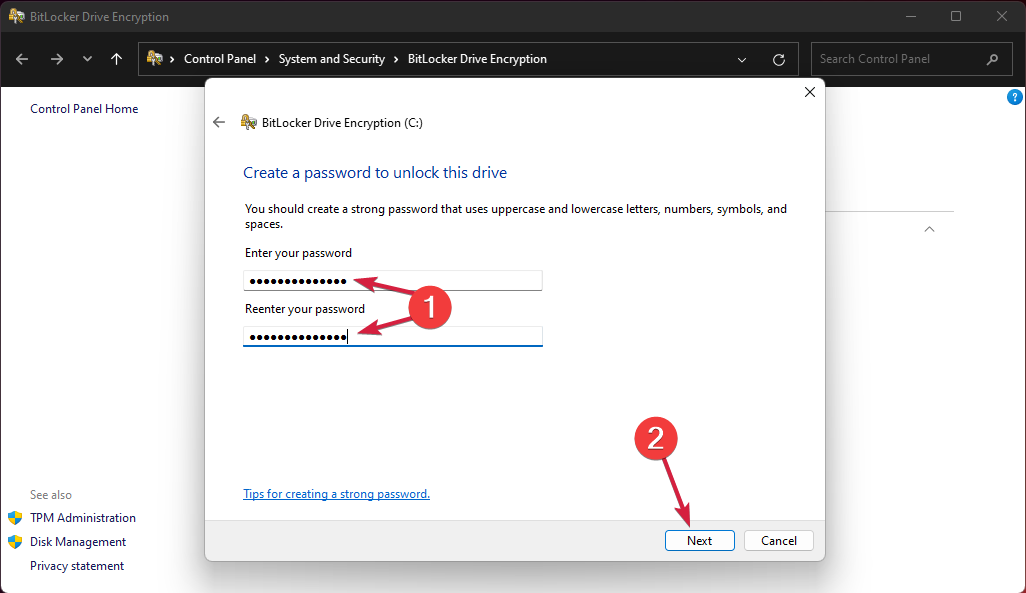This screenshot has height=593, width=1026.
Task: Open help via the blue question mark icon
Action: 1015,97
